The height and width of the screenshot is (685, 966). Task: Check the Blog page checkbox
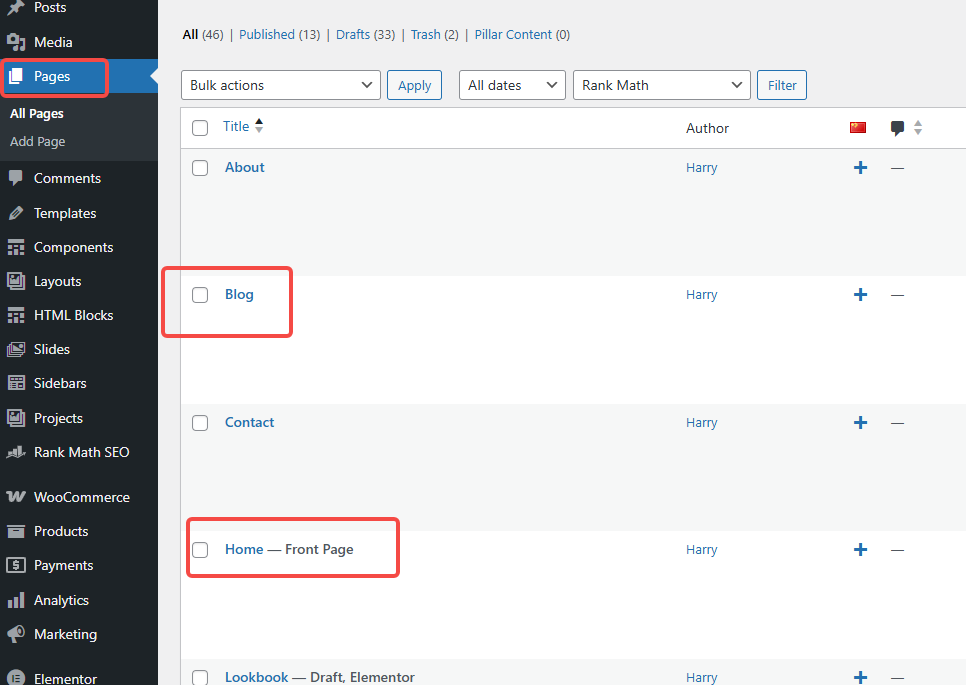(x=200, y=295)
